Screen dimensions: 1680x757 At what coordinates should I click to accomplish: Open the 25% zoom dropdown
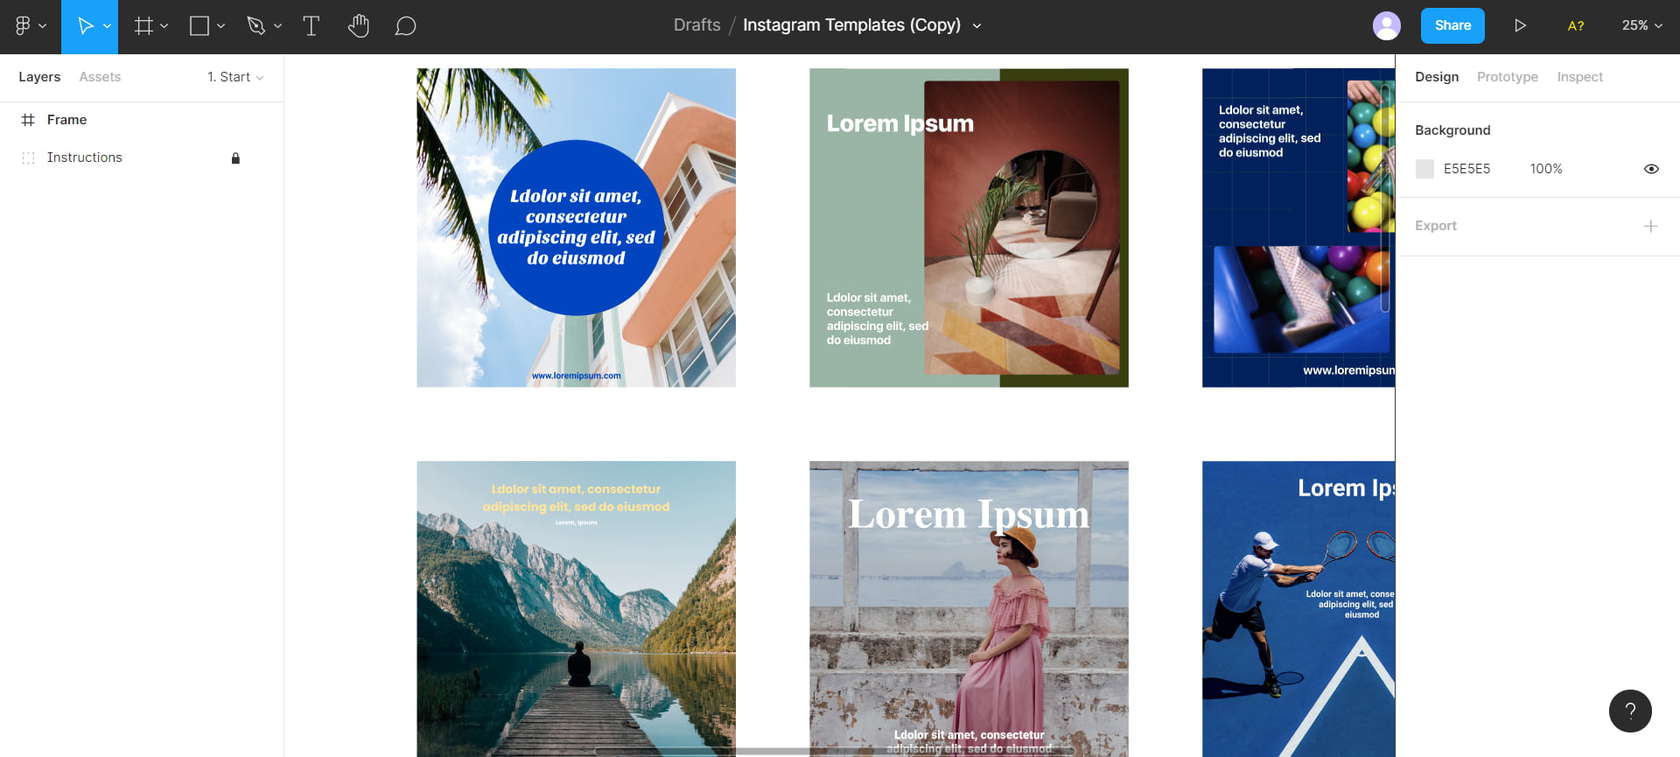1641,26
